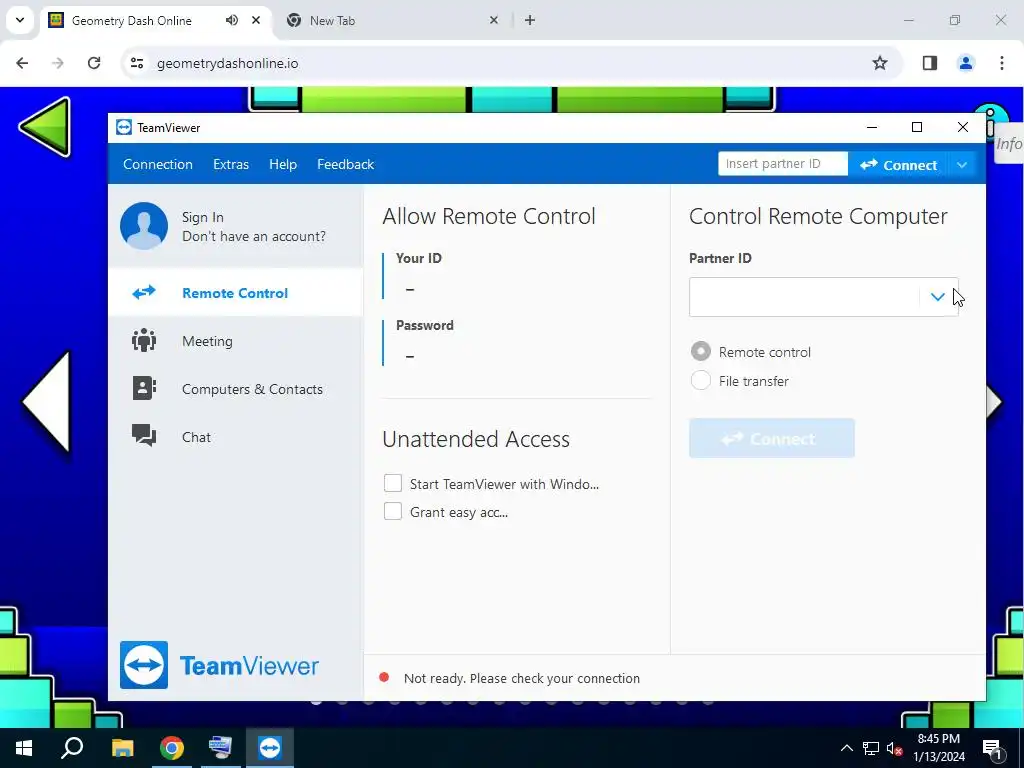Open File Explorer from taskbar
Screen dimensions: 1024x768
(x=122, y=748)
